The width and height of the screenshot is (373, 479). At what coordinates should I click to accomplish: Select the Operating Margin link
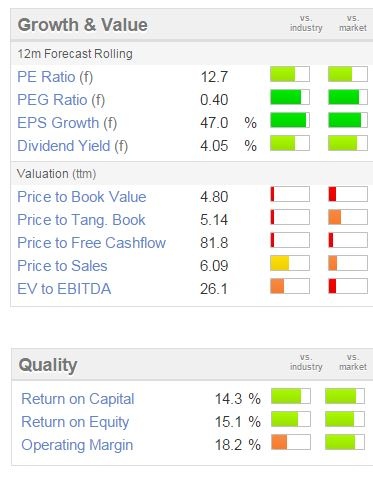point(77,445)
